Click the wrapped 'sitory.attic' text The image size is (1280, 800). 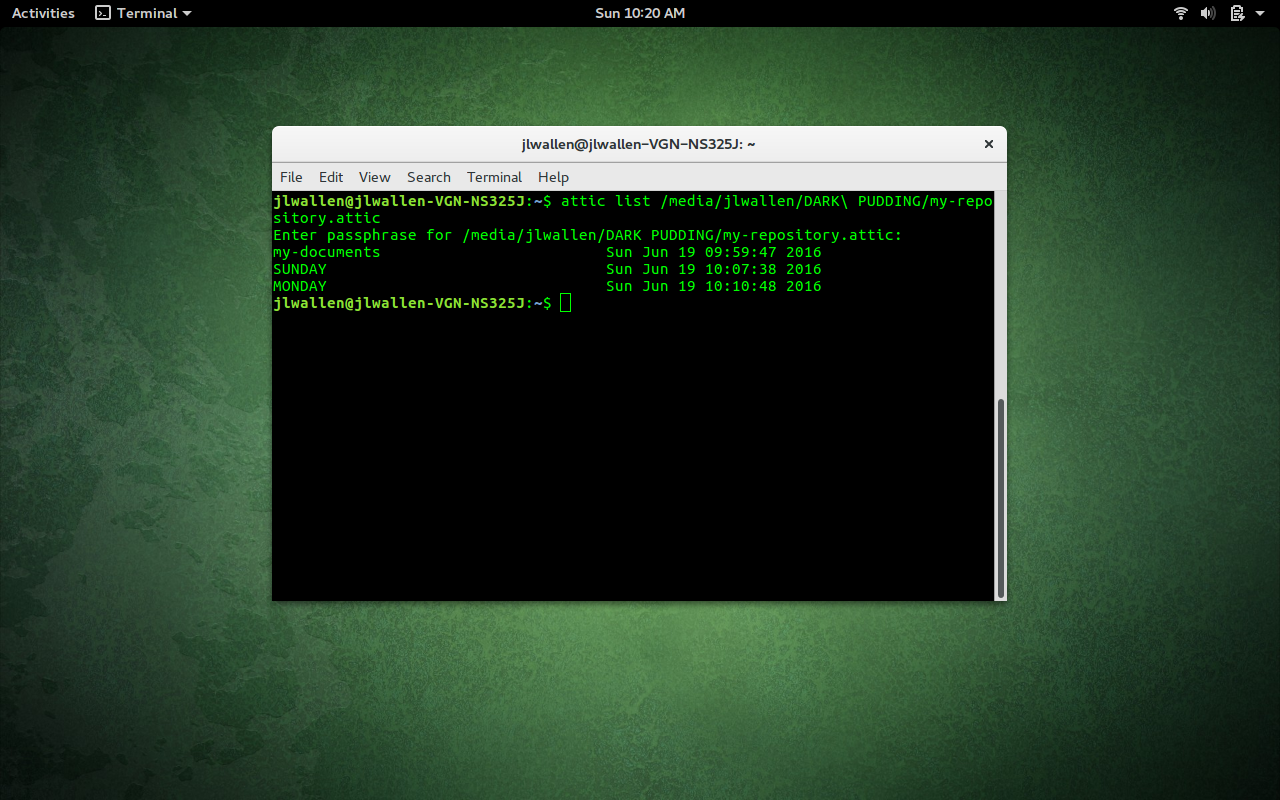[x=327, y=218]
